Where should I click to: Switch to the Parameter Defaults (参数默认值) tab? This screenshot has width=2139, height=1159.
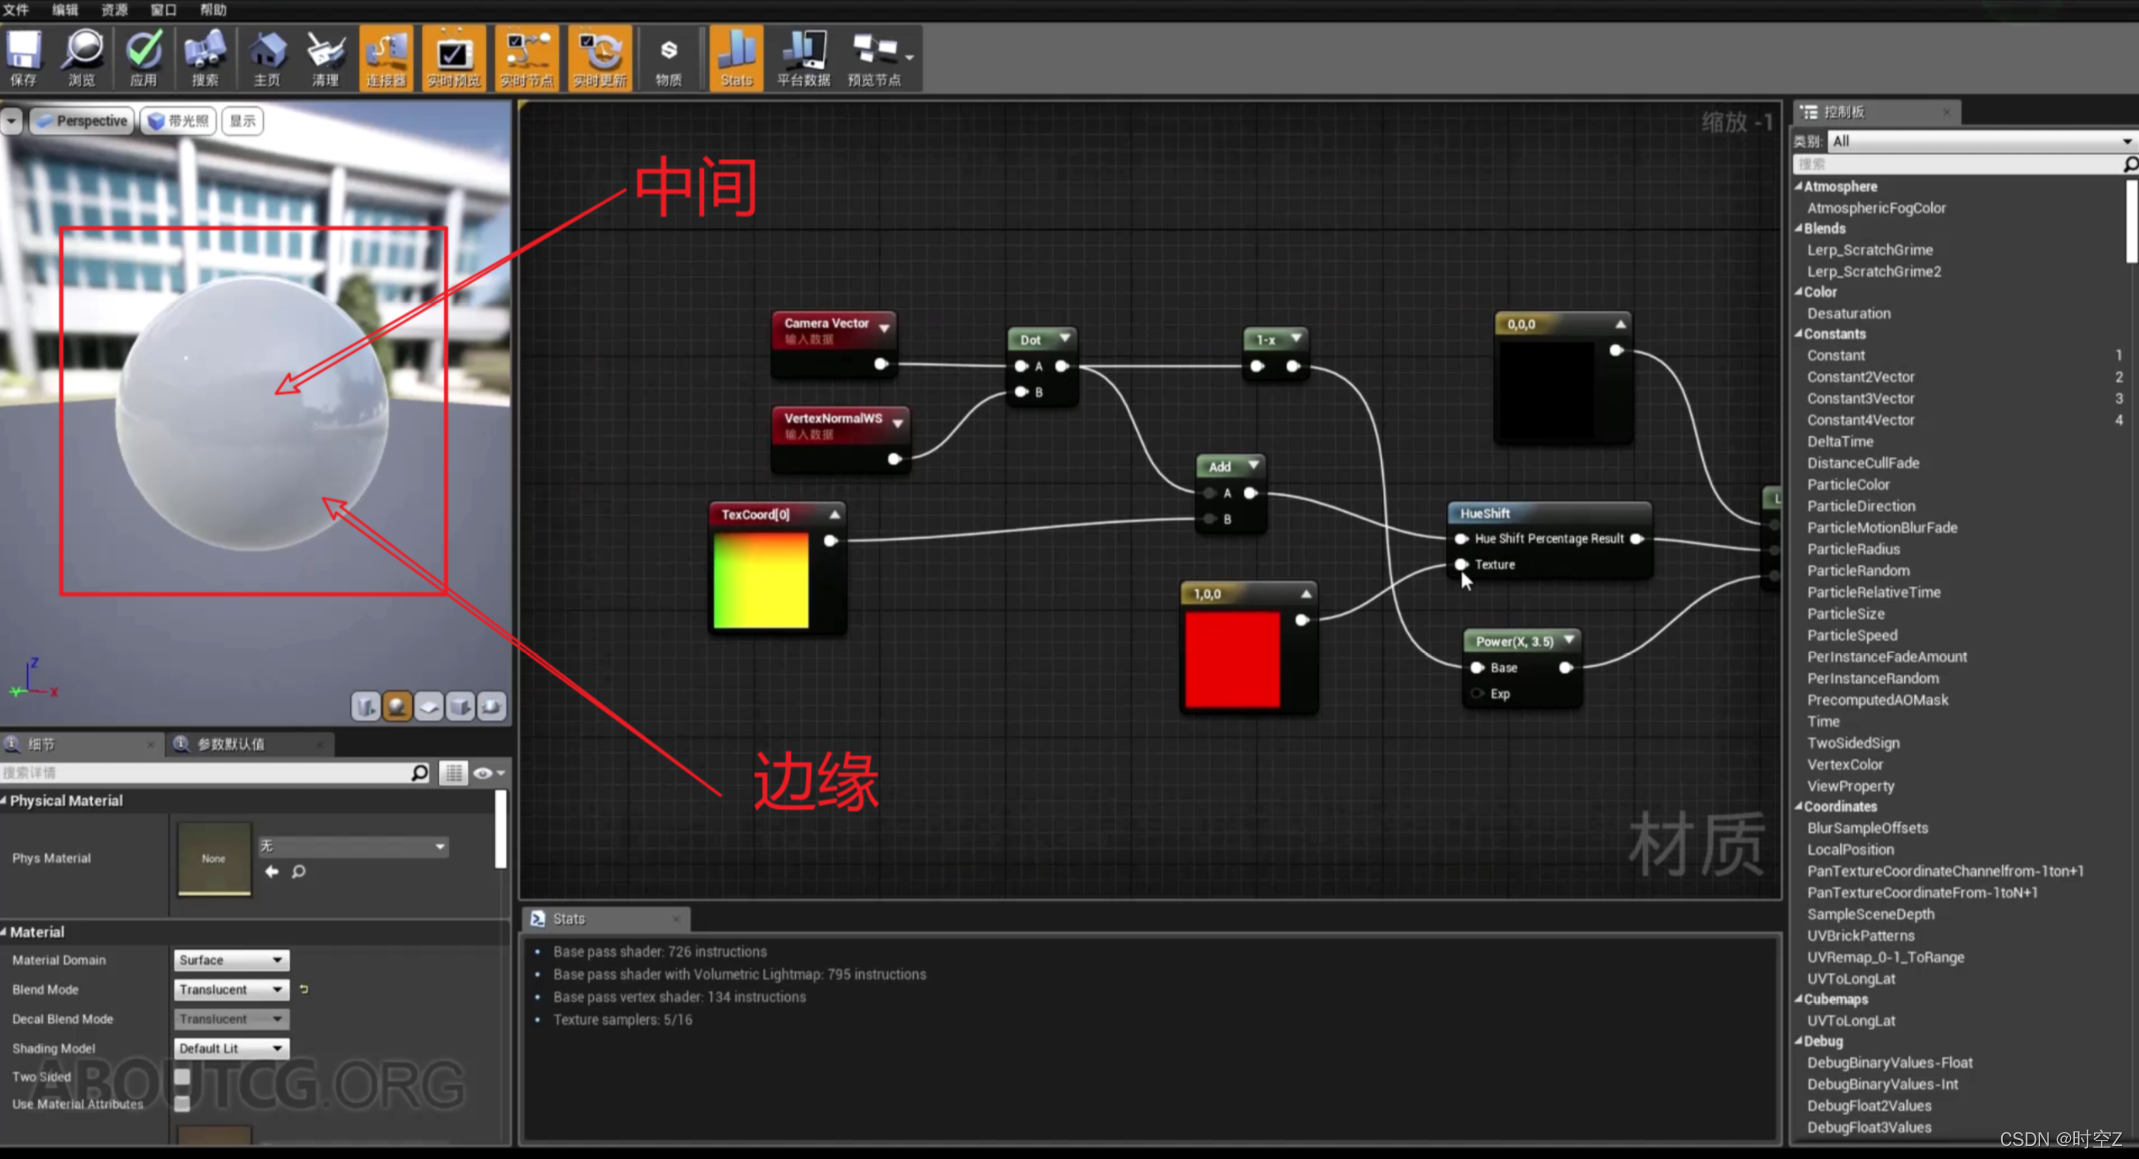tap(231, 744)
